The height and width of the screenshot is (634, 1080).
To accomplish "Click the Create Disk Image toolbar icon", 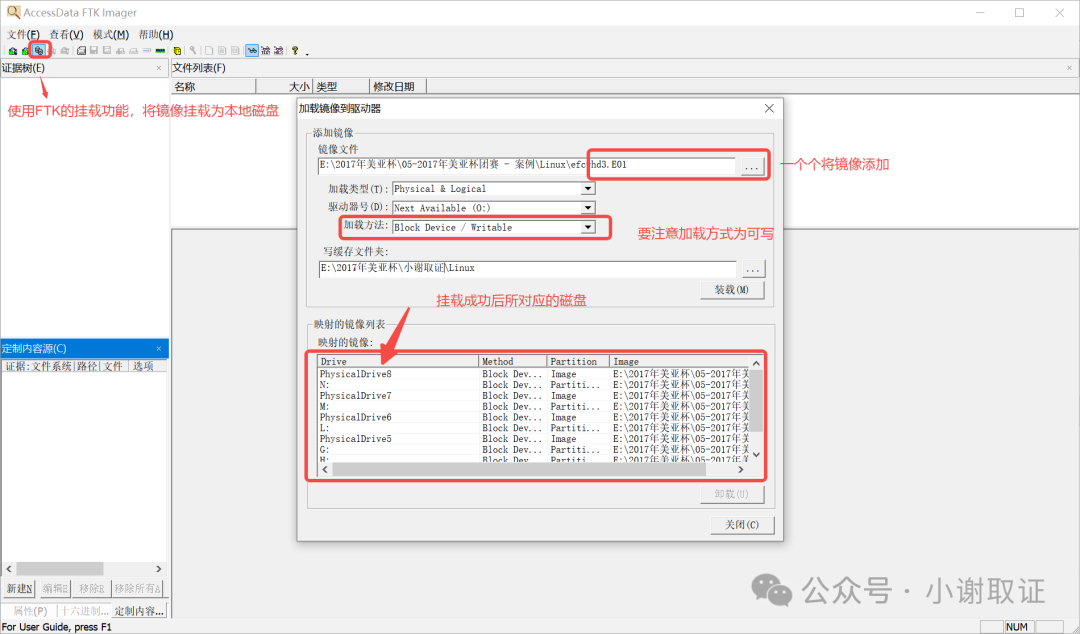I will [x=81, y=51].
